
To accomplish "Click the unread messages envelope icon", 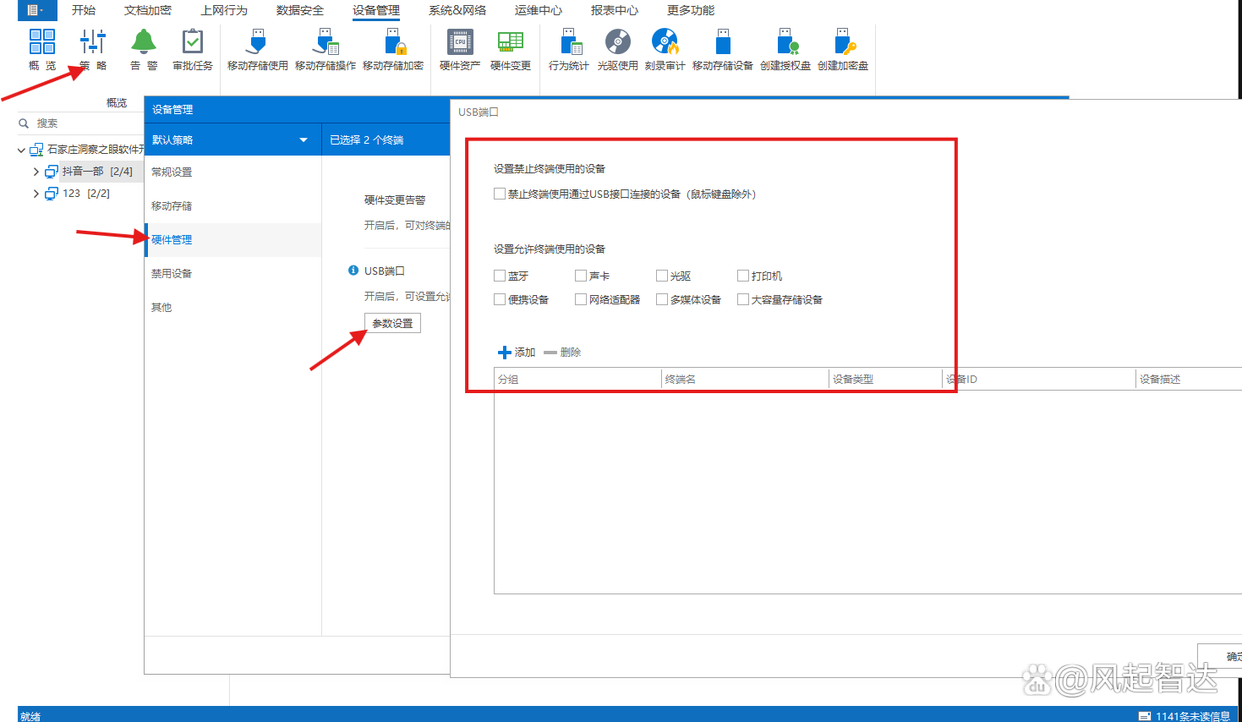I will [x=1144, y=716].
